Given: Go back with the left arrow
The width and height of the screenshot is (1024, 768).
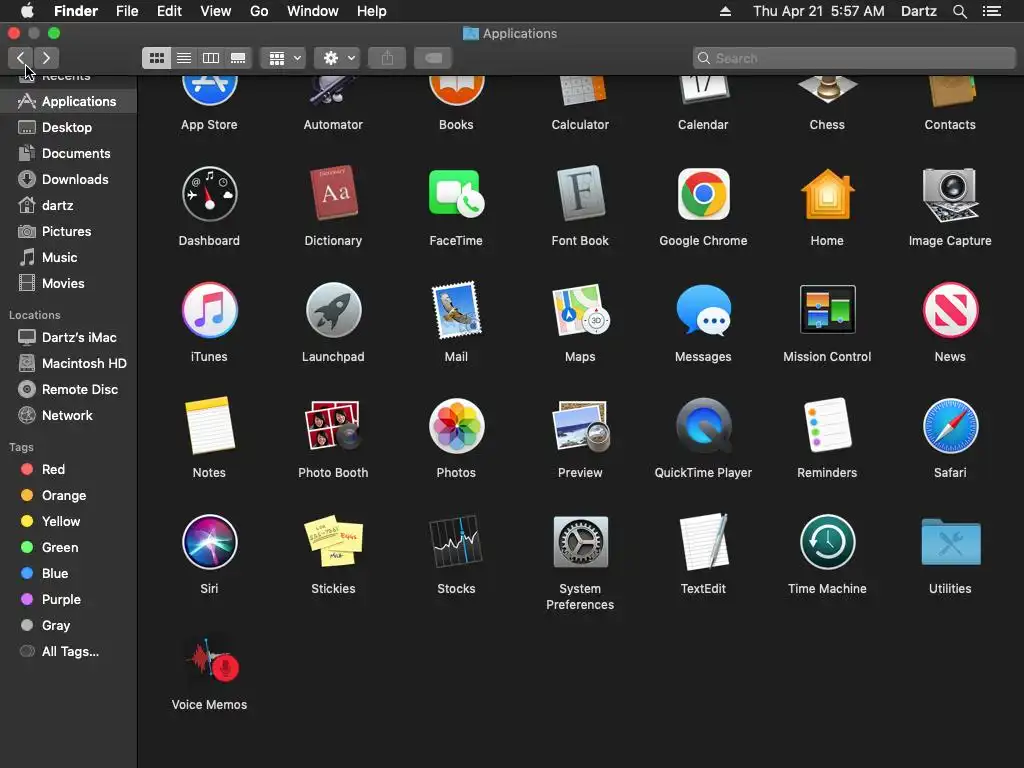Looking at the screenshot, I should (21, 58).
